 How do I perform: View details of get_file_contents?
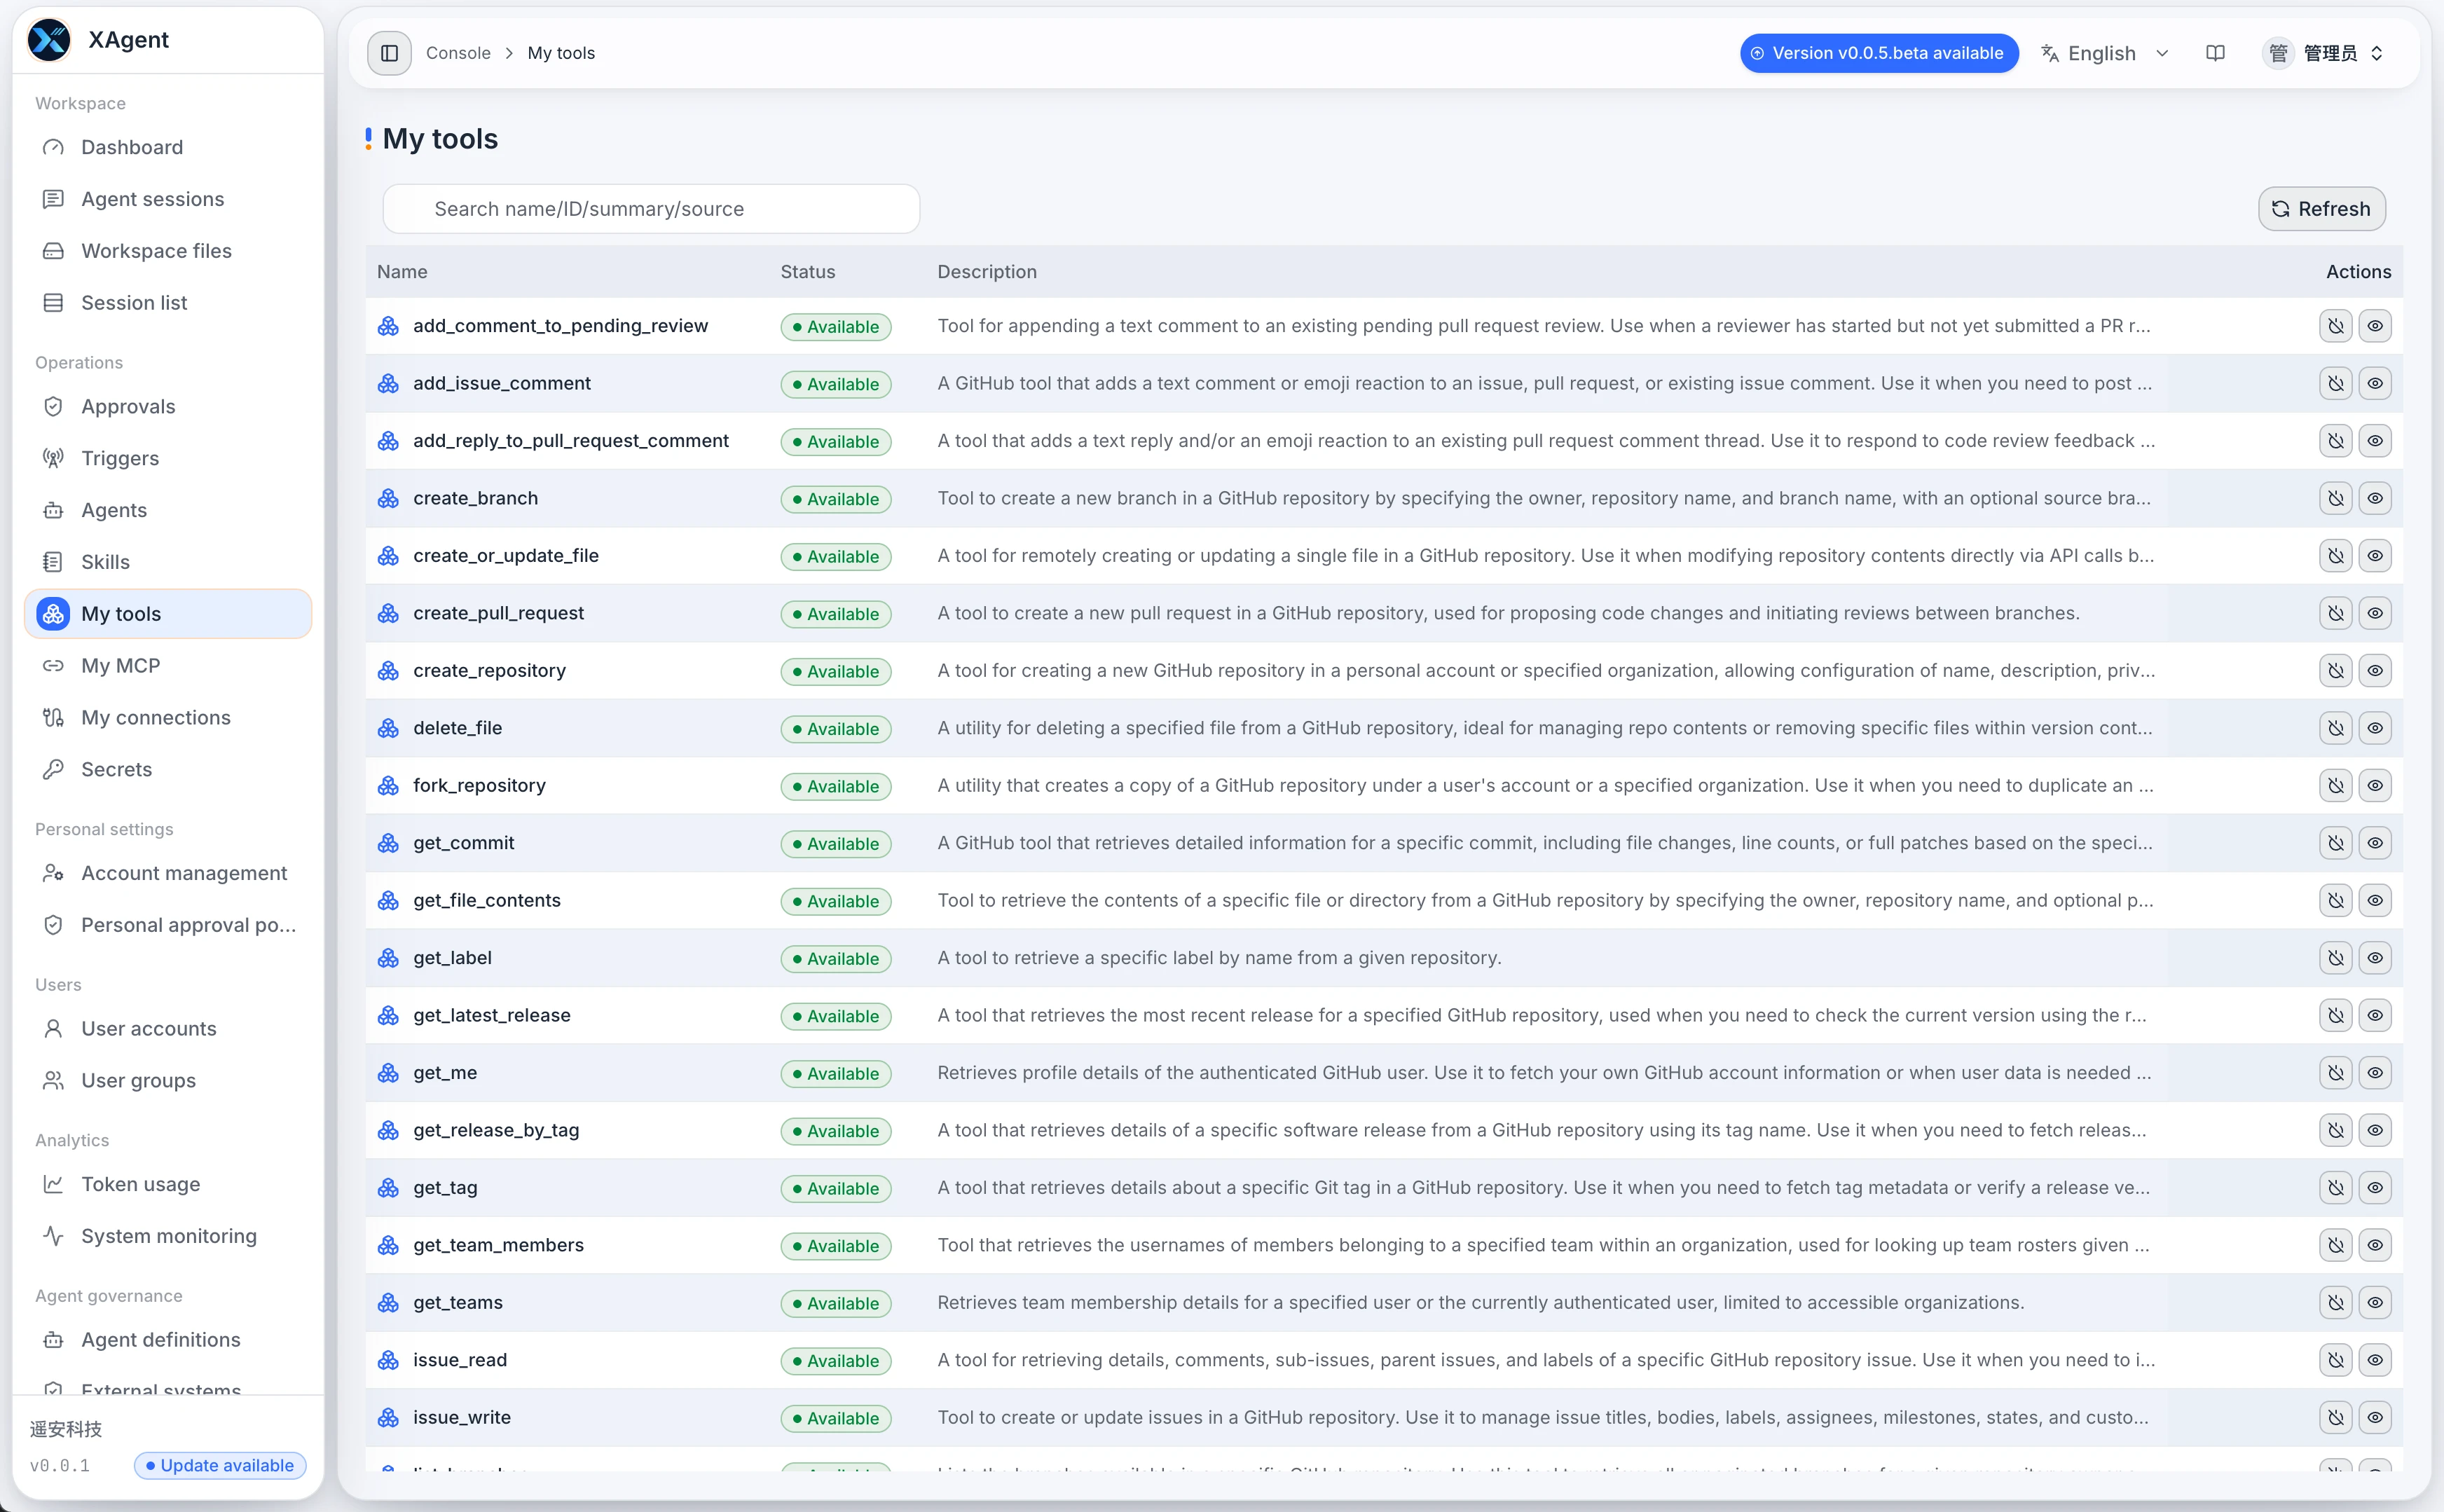(2375, 901)
